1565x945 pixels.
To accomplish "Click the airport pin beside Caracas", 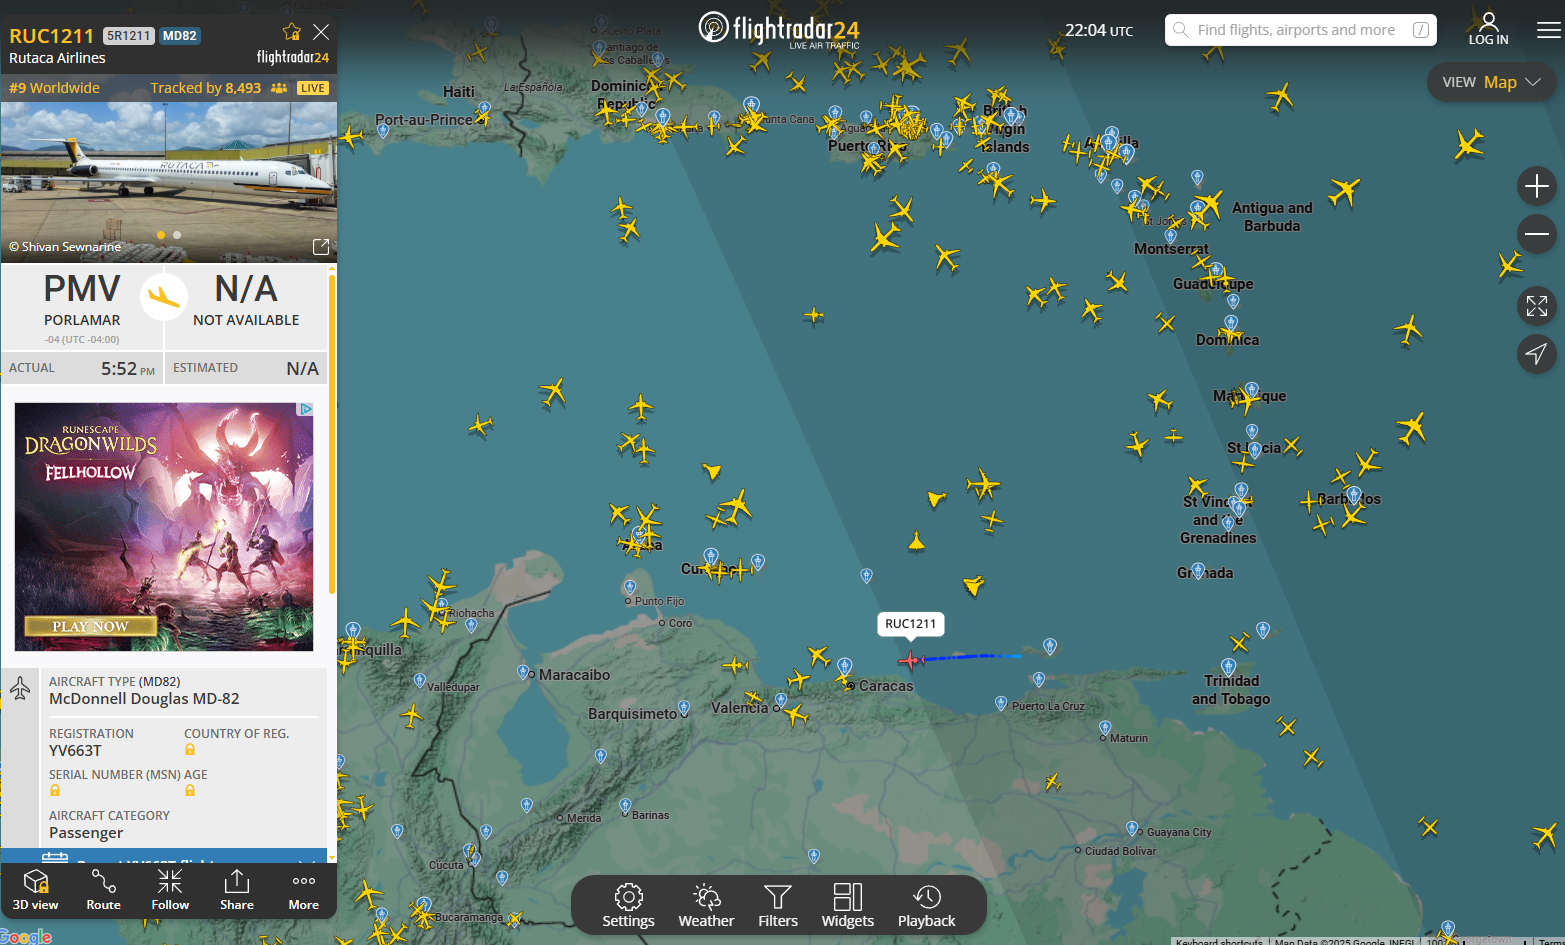I will pos(845,667).
